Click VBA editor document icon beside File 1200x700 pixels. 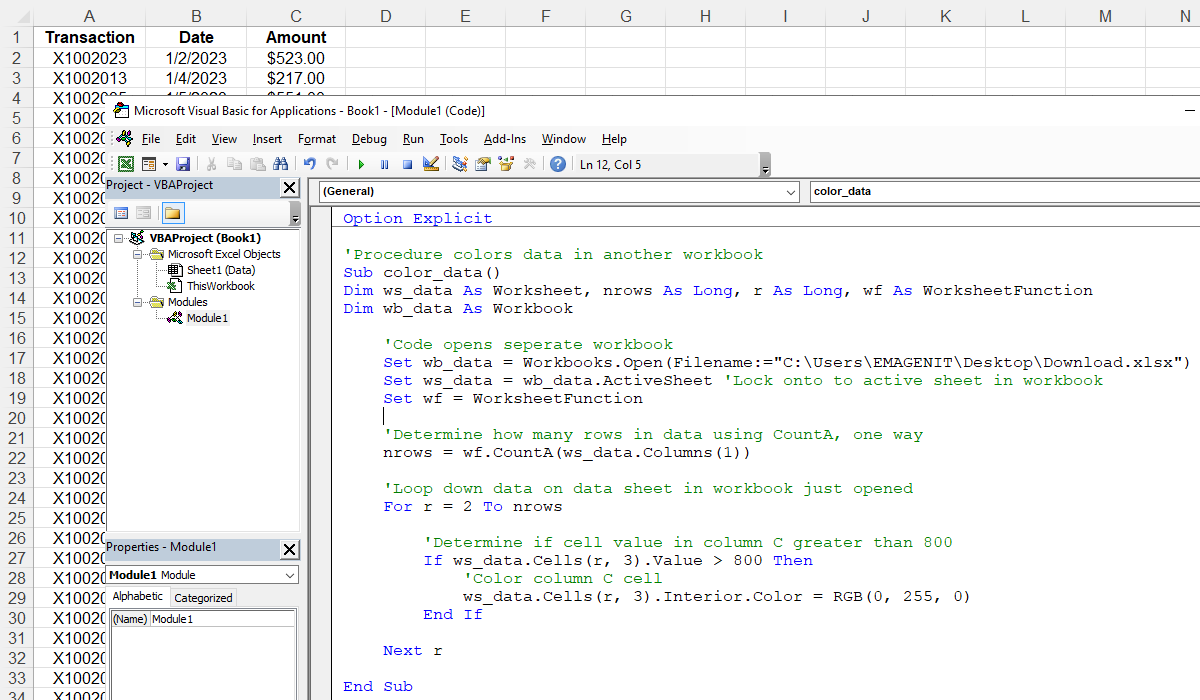click(124, 138)
